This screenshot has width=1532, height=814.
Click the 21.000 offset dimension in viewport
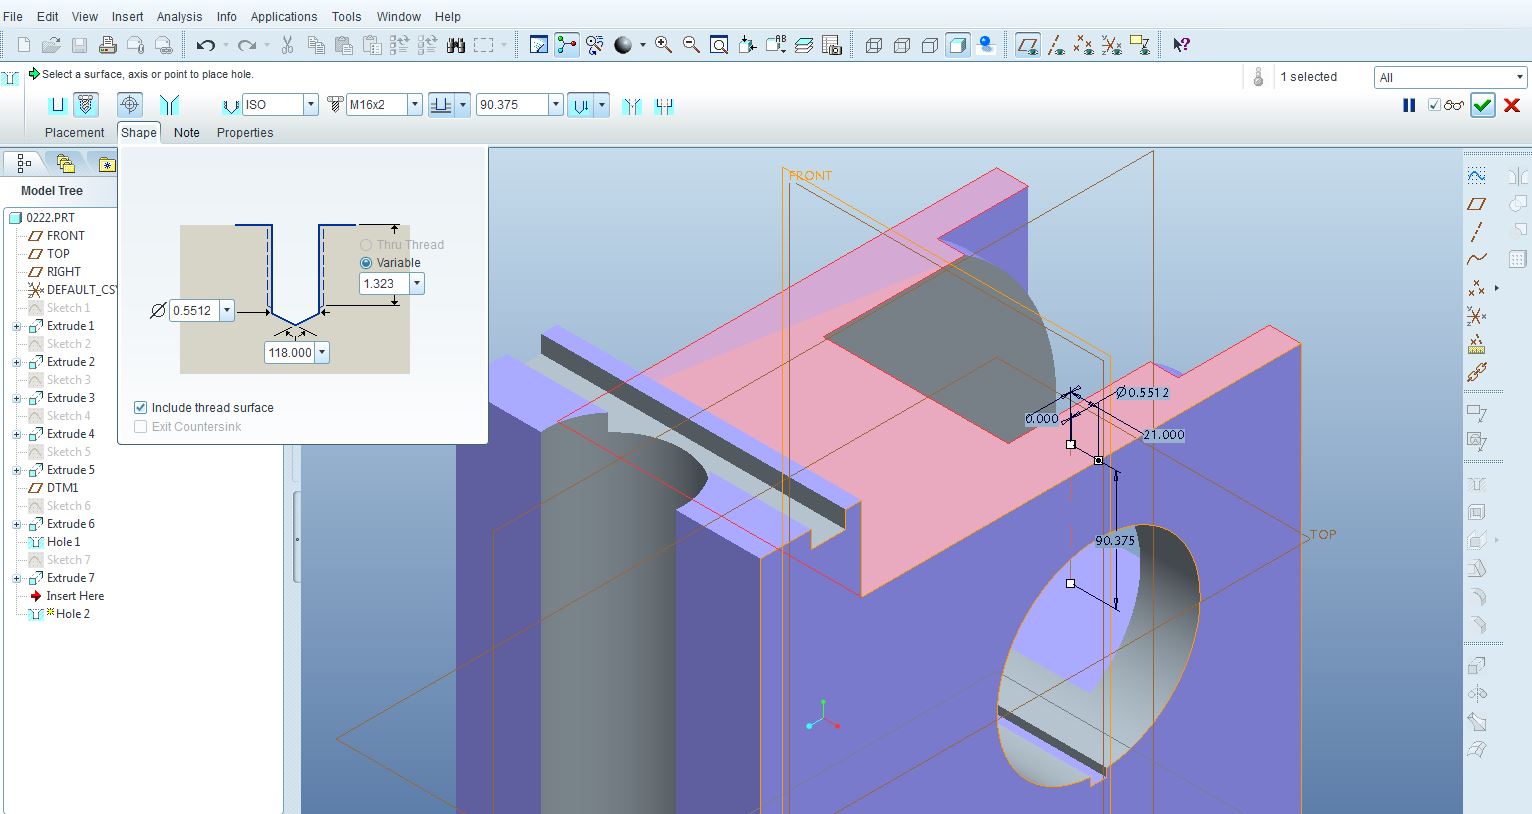1164,435
